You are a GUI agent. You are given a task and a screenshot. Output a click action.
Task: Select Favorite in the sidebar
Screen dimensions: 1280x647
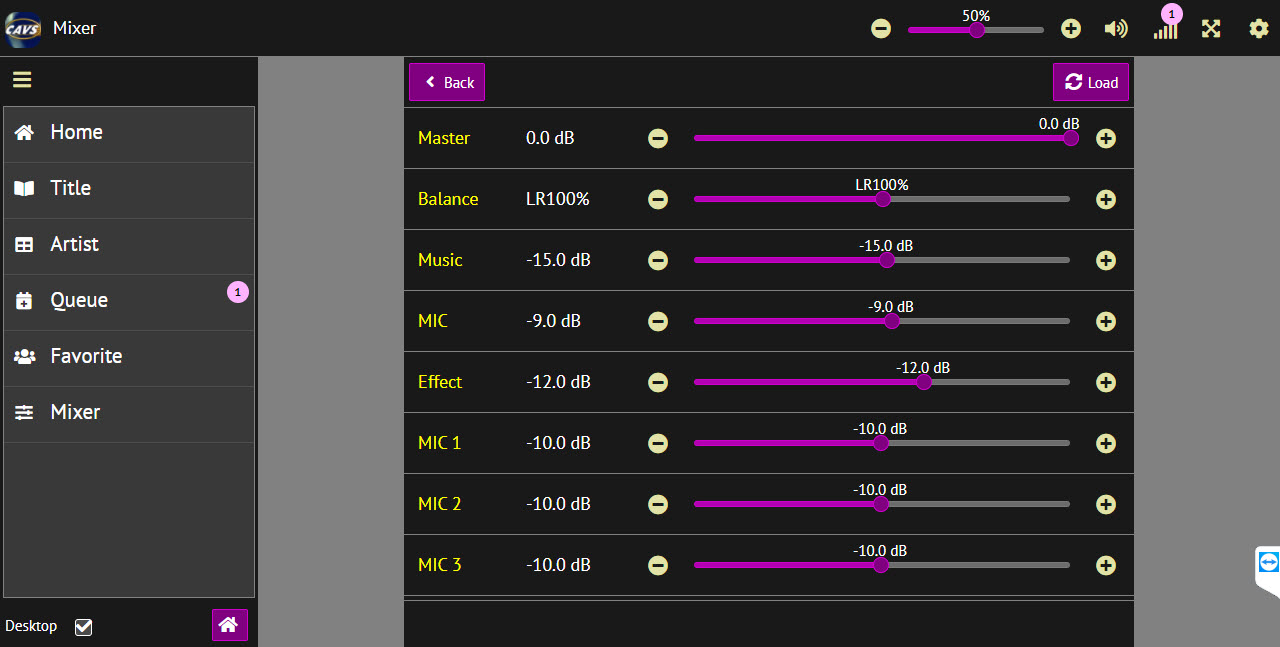86,356
